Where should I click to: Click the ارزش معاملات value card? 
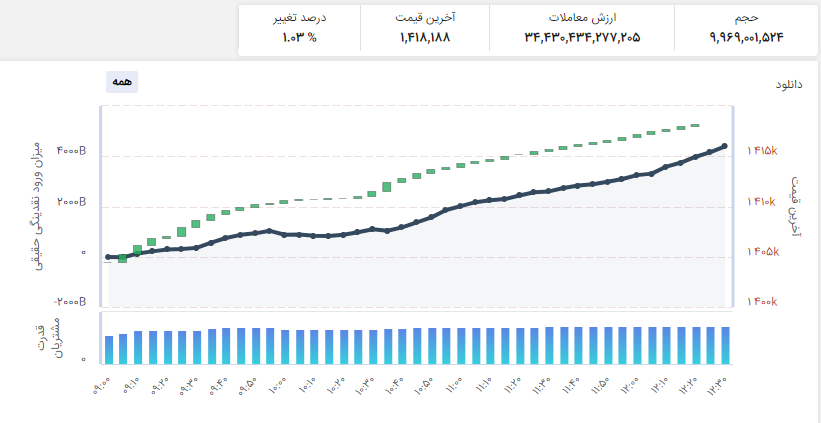click(582, 28)
